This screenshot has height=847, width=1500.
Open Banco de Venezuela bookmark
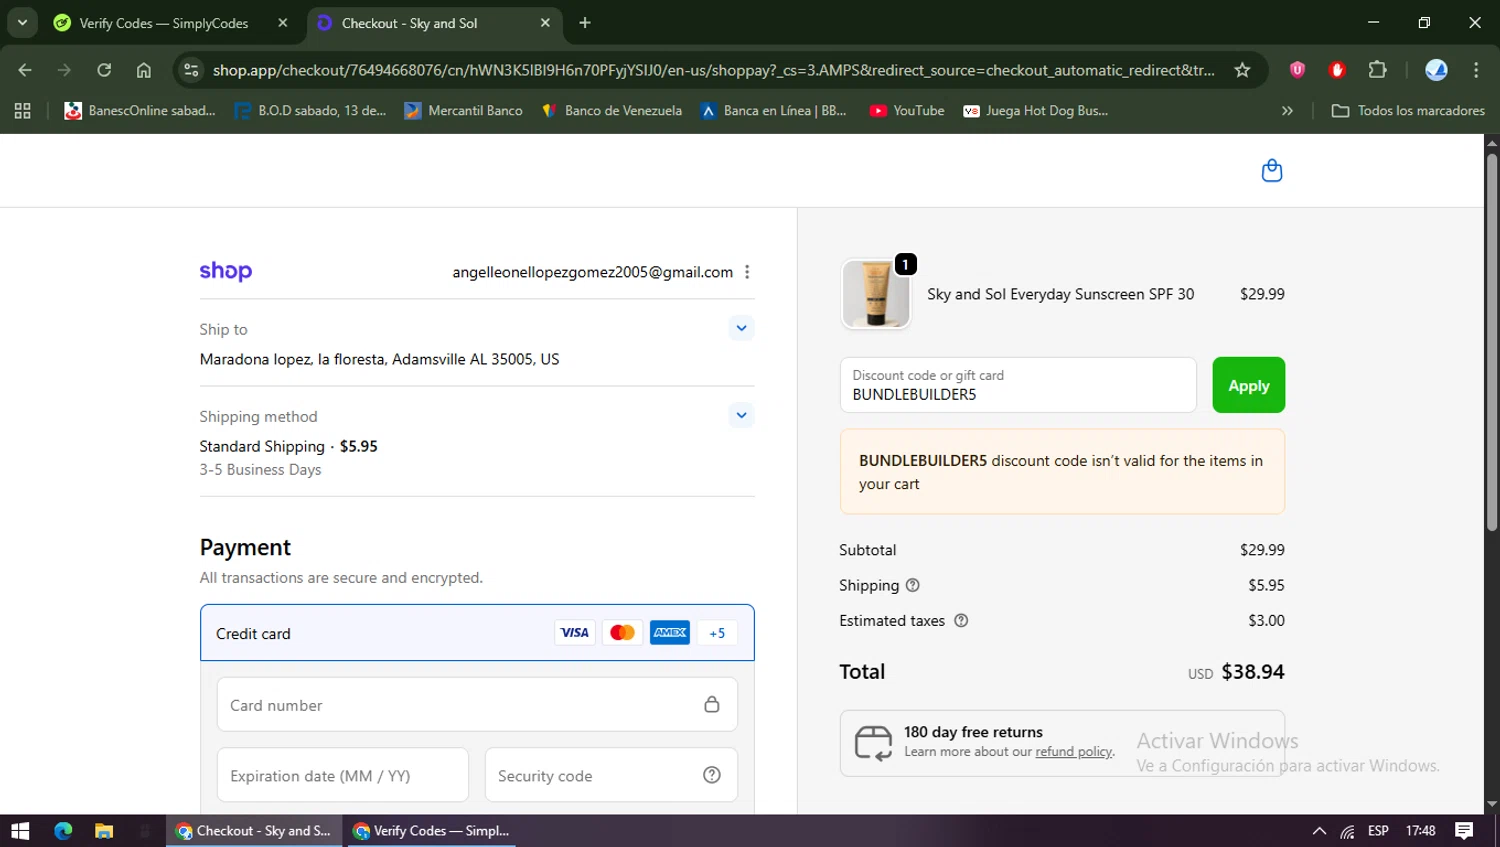(611, 111)
